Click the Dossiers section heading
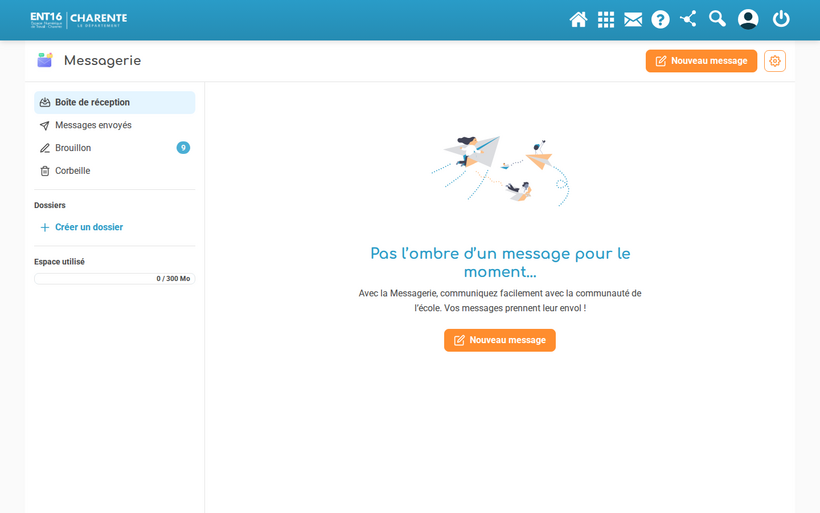Image resolution: width=820 pixels, height=513 pixels. [x=50, y=206]
